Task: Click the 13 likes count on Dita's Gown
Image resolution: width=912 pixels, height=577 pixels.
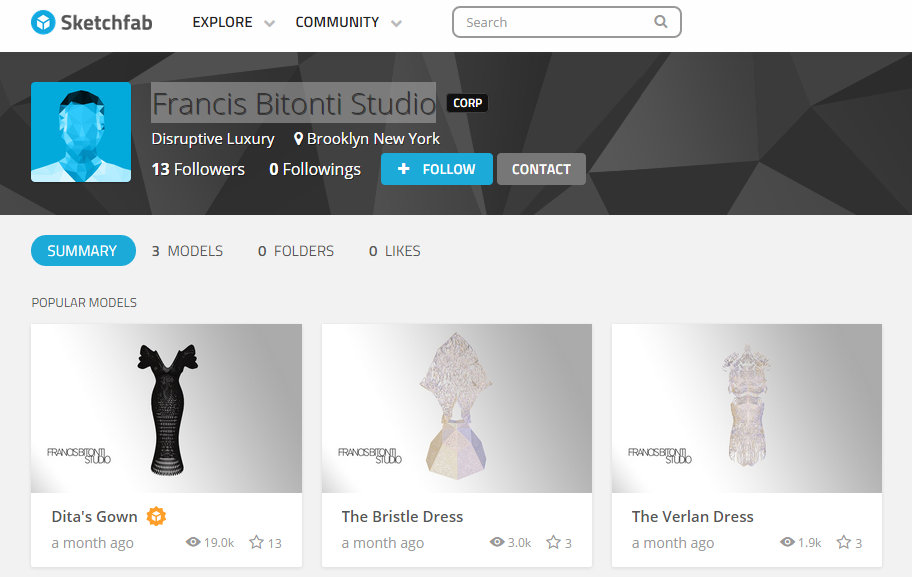Action: coord(275,543)
